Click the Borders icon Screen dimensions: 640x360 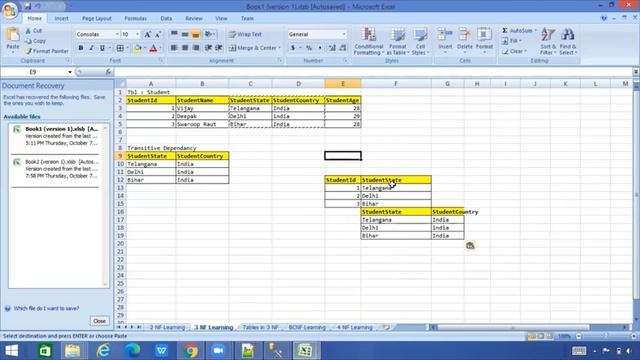[120, 48]
